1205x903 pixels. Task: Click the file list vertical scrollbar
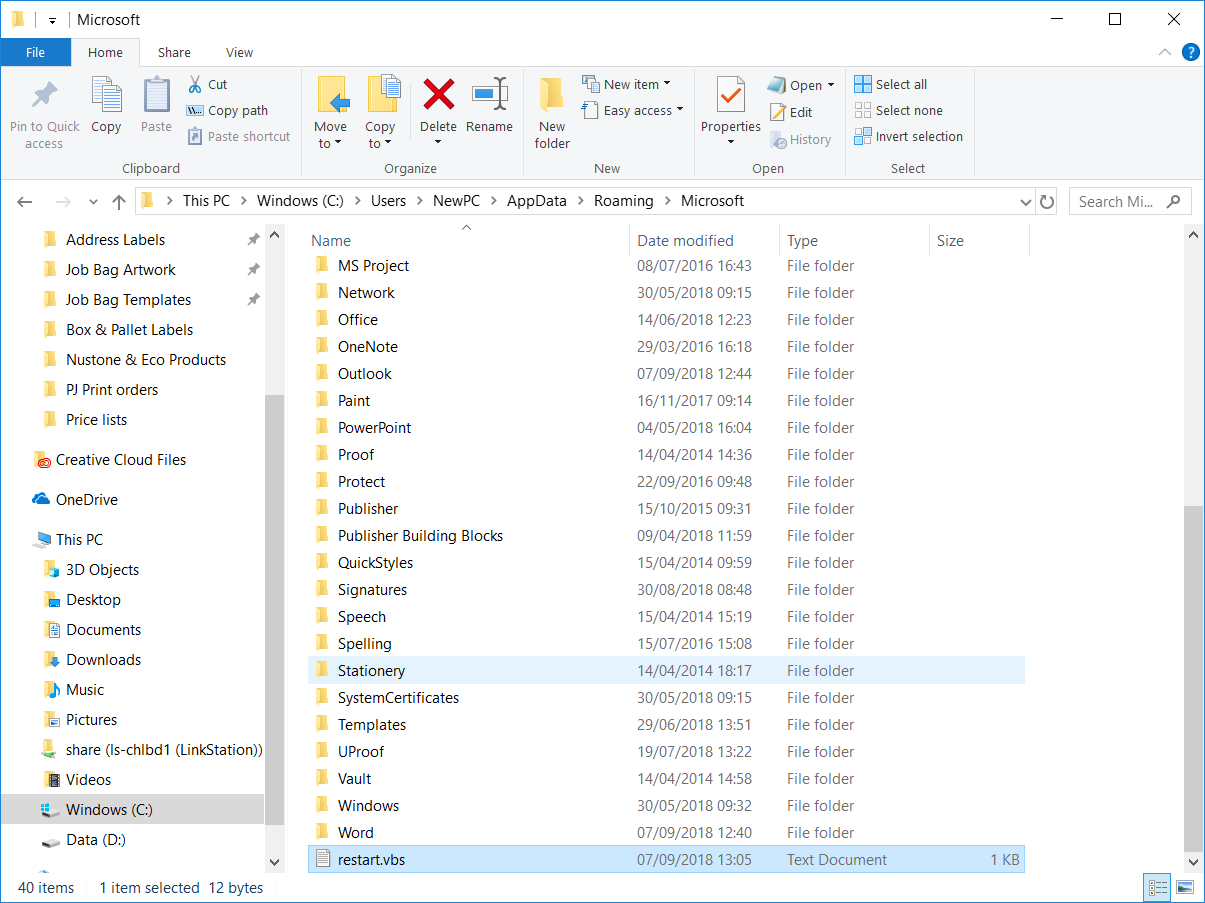pyautogui.click(x=1193, y=677)
